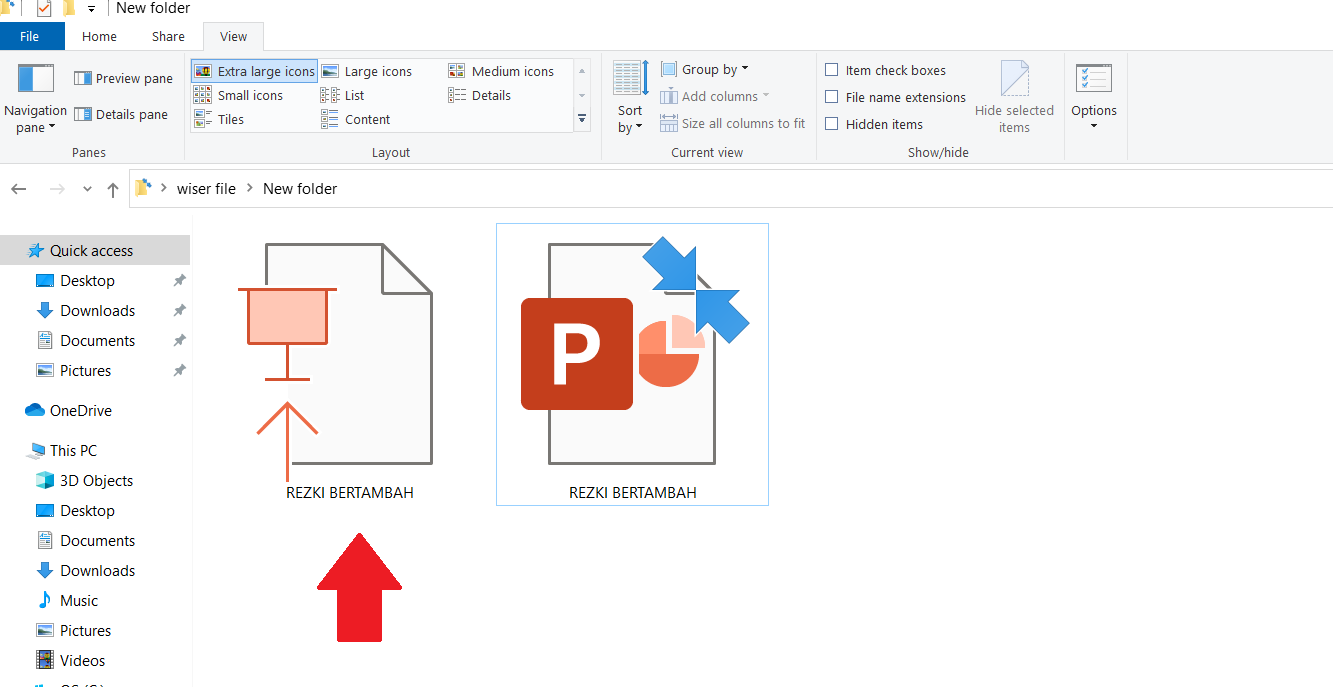Image resolution: width=1333 pixels, height=687 pixels.
Task: Select the compressed PowerPoint REZKI BERTAMBAH file
Action: [632, 364]
